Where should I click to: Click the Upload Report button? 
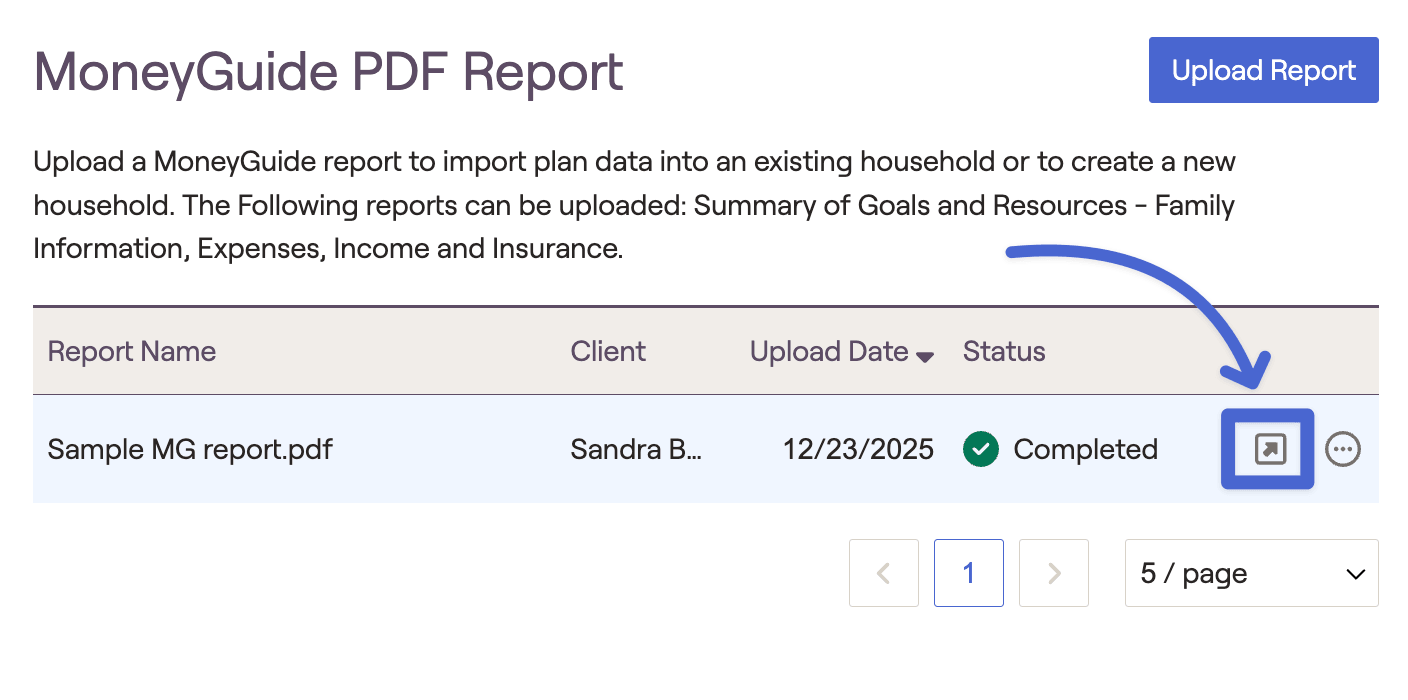pos(1263,70)
